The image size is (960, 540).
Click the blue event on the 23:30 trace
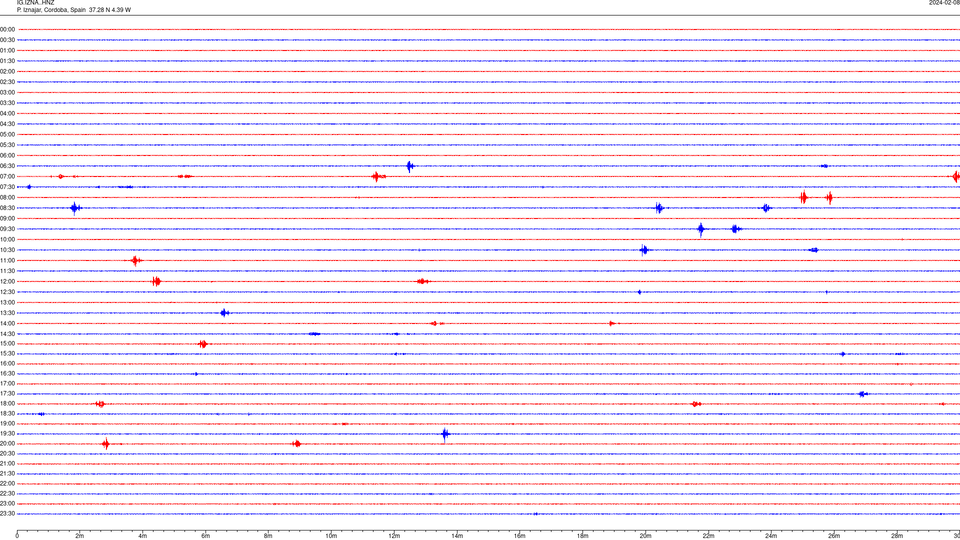click(536, 514)
